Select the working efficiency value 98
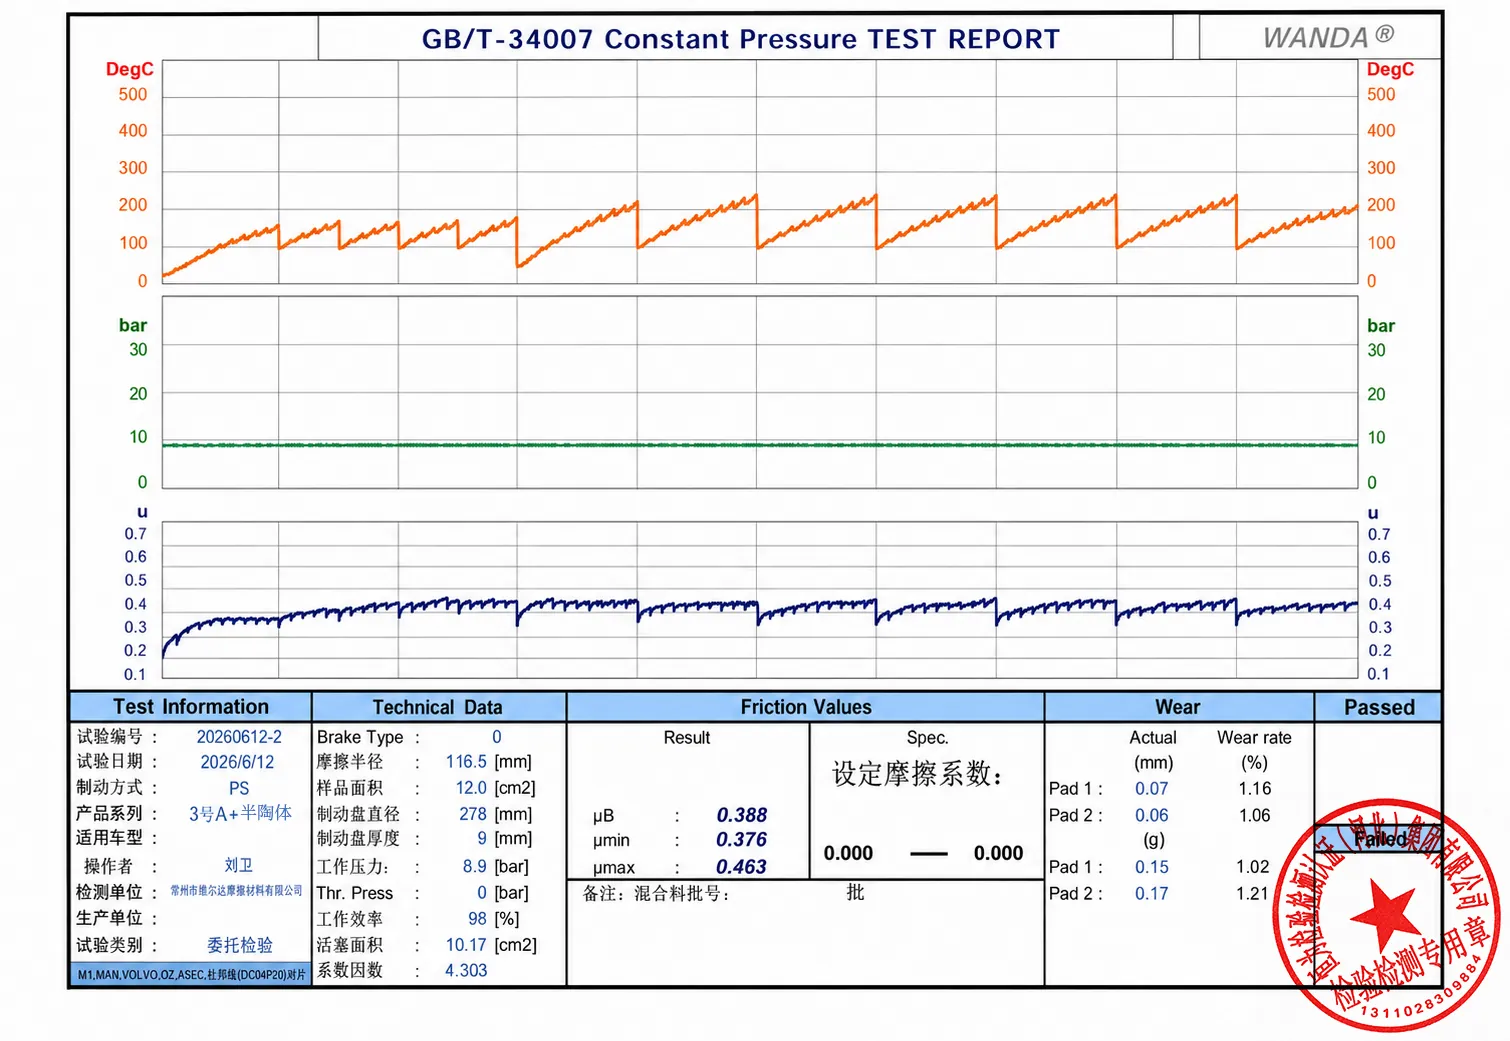The image size is (1510, 1041). coord(478,918)
